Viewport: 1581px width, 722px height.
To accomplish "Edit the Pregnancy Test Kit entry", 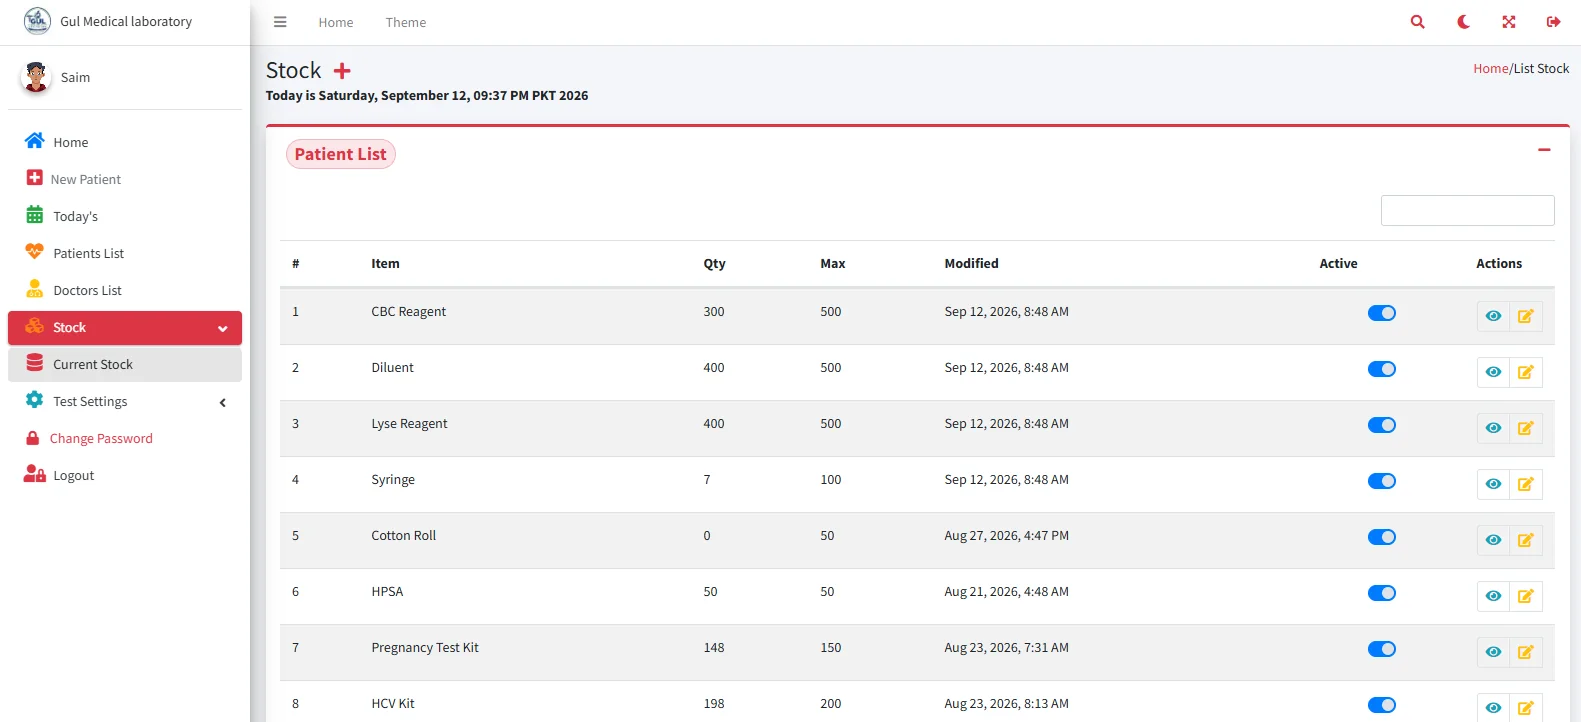I will pos(1526,652).
